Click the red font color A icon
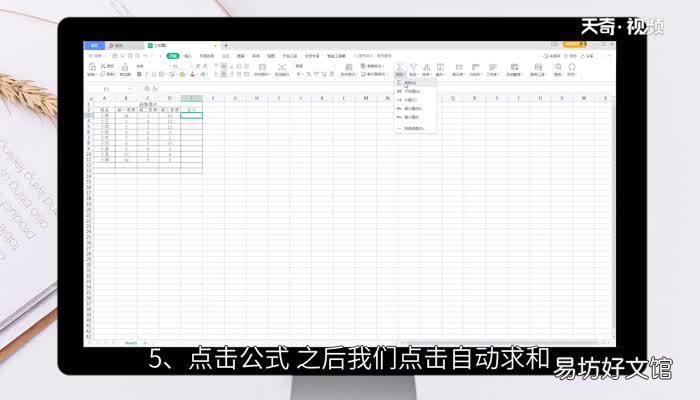The width and height of the screenshot is (700, 400). (192, 74)
